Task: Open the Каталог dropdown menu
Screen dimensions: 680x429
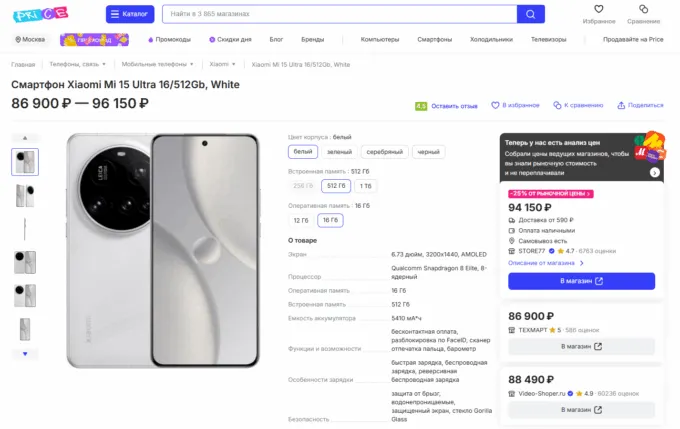Action: pyautogui.click(x=129, y=14)
